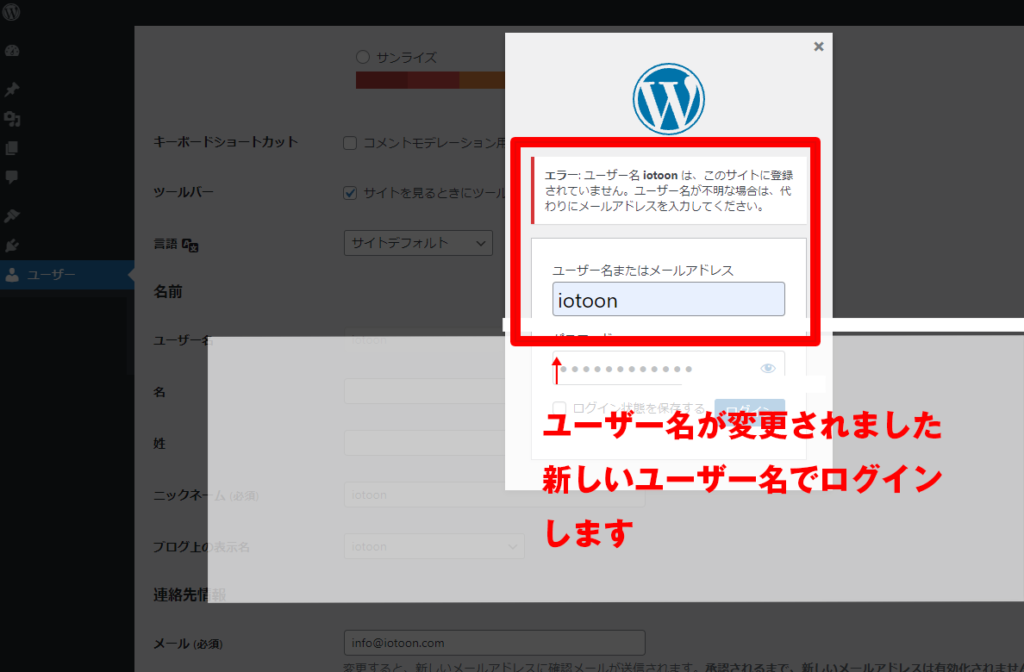Click the 名前 section heading

coord(168,291)
